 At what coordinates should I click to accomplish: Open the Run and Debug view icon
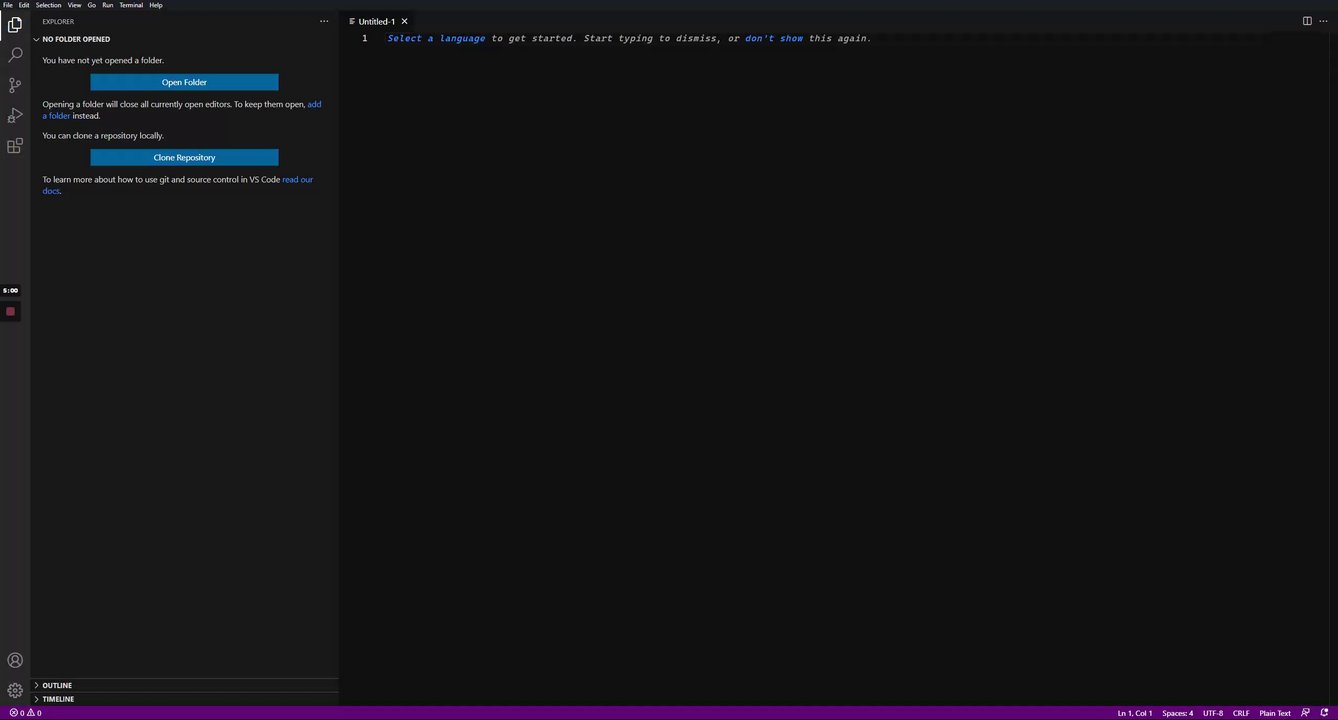(15, 116)
